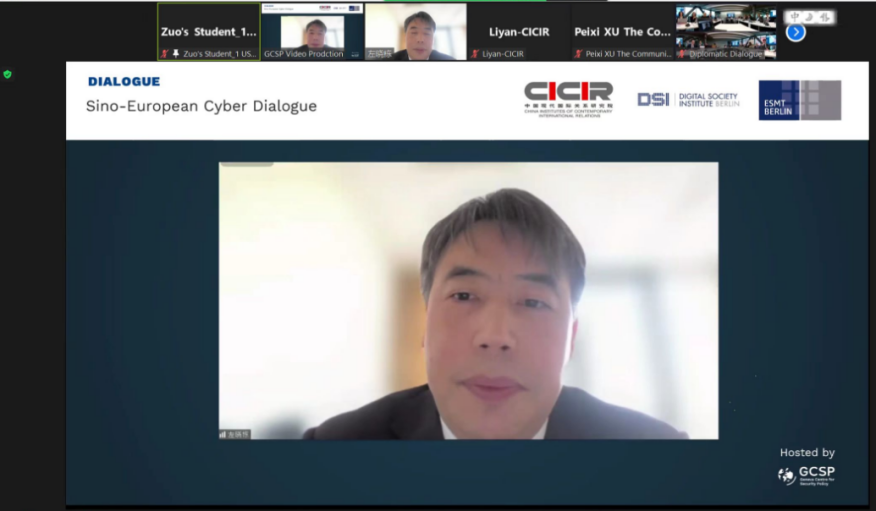Select the 左晓栋 speaker thumbnail
The width and height of the screenshot is (876, 511).
click(416, 31)
